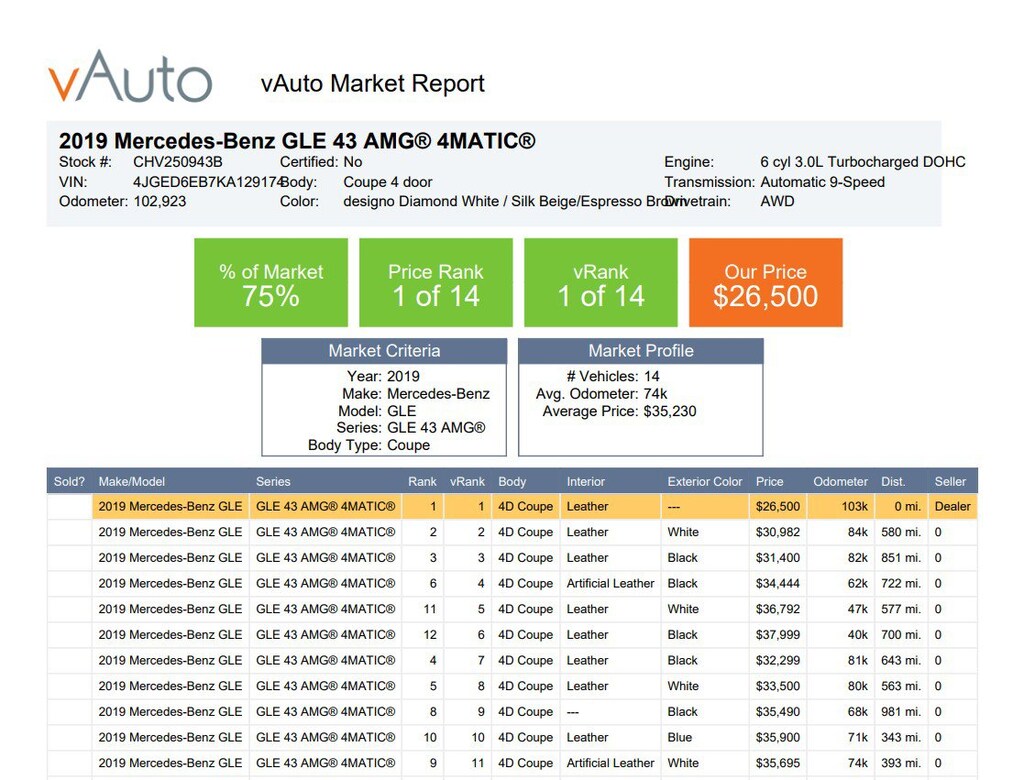Click the Dist. column header

click(x=893, y=481)
